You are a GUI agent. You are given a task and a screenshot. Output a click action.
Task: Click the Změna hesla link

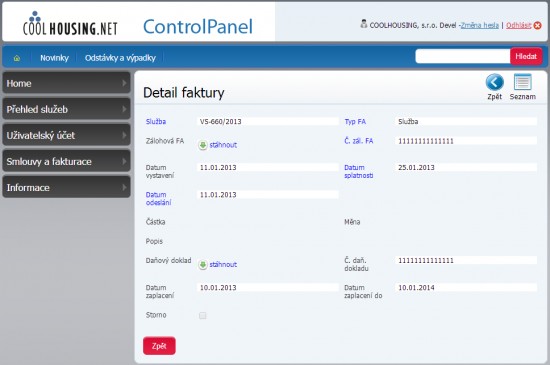[x=479, y=25]
